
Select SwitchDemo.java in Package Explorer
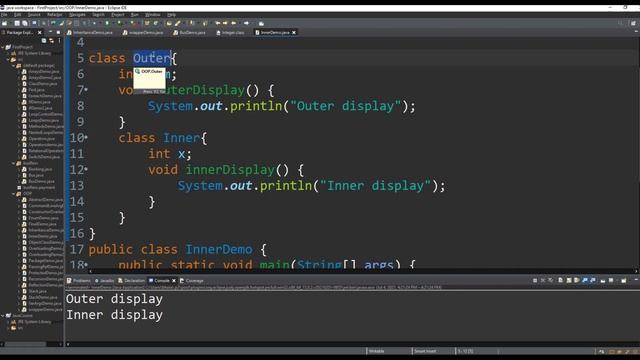point(44,157)
